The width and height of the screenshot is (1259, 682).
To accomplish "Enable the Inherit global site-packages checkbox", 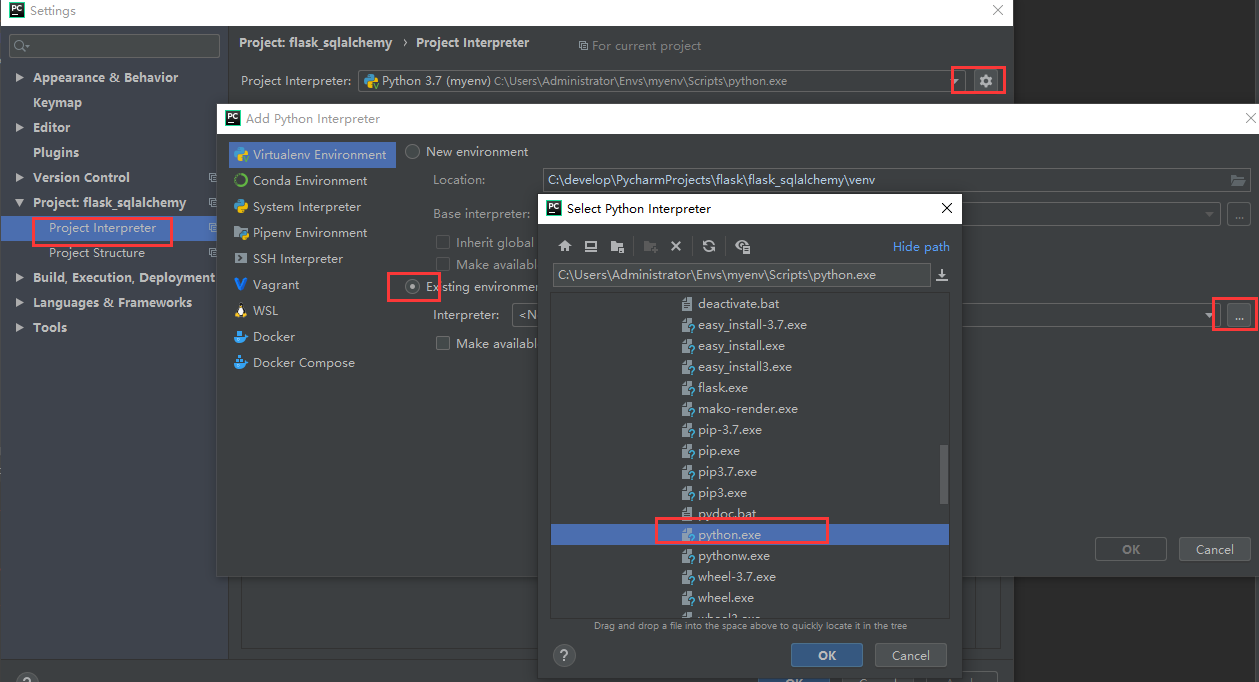I will (443, 242).
